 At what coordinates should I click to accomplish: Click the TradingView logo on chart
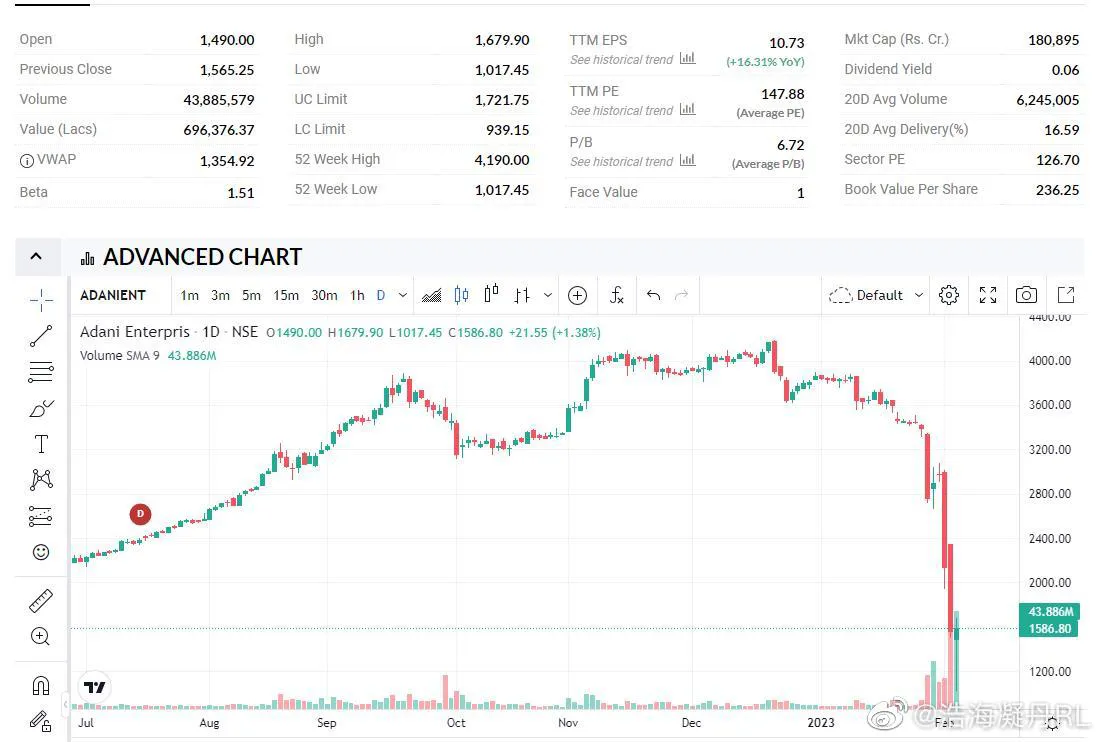[x=94, y=687]
